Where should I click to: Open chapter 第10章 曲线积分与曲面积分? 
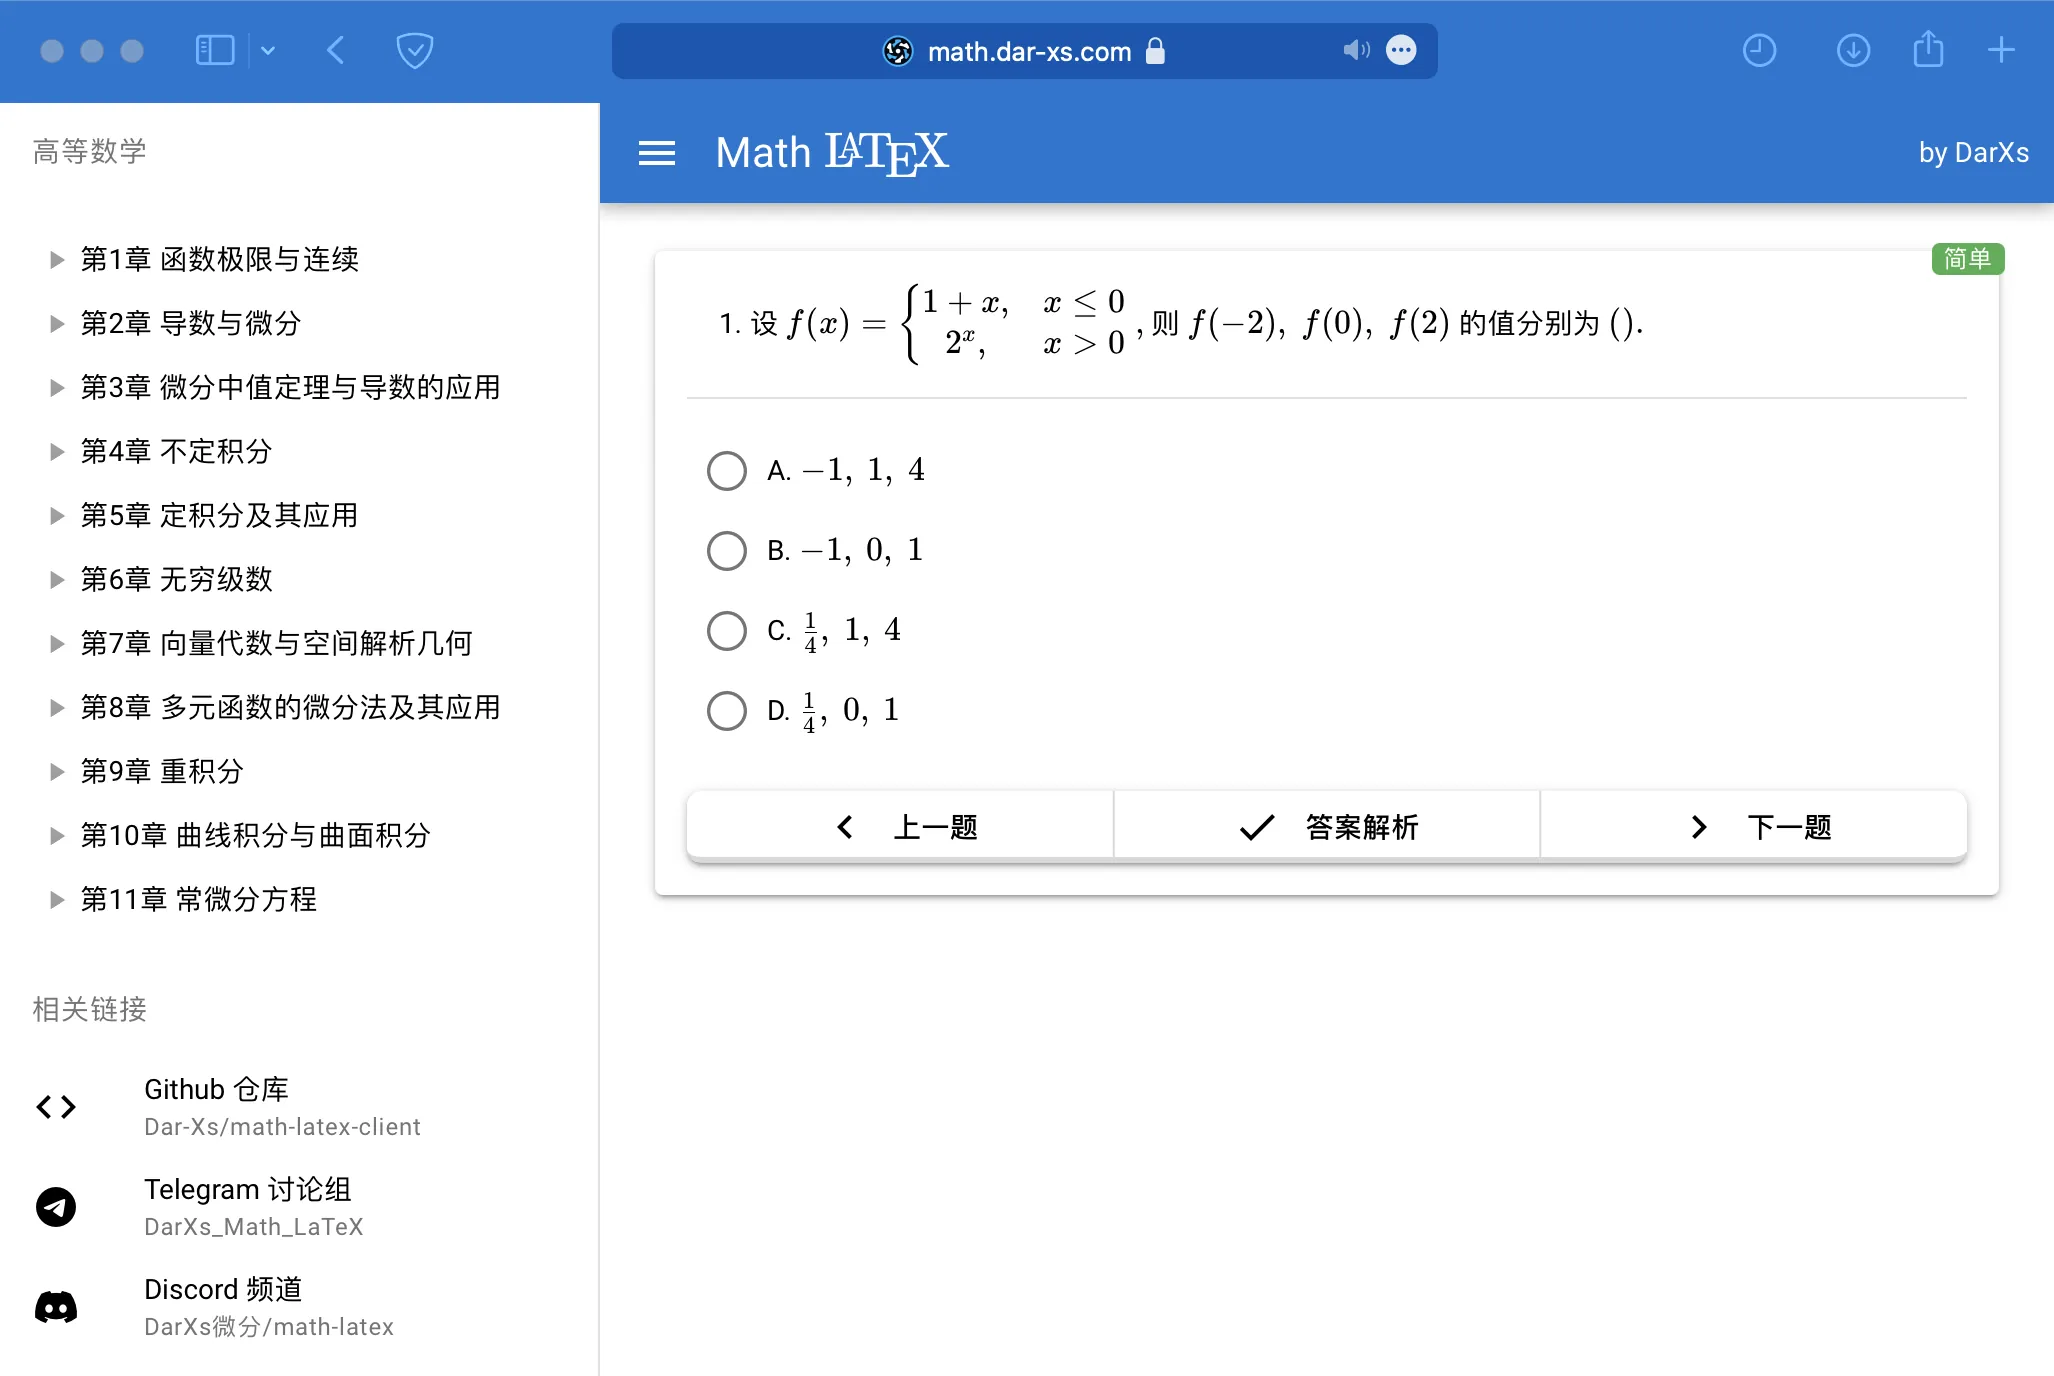coord(256,836)
